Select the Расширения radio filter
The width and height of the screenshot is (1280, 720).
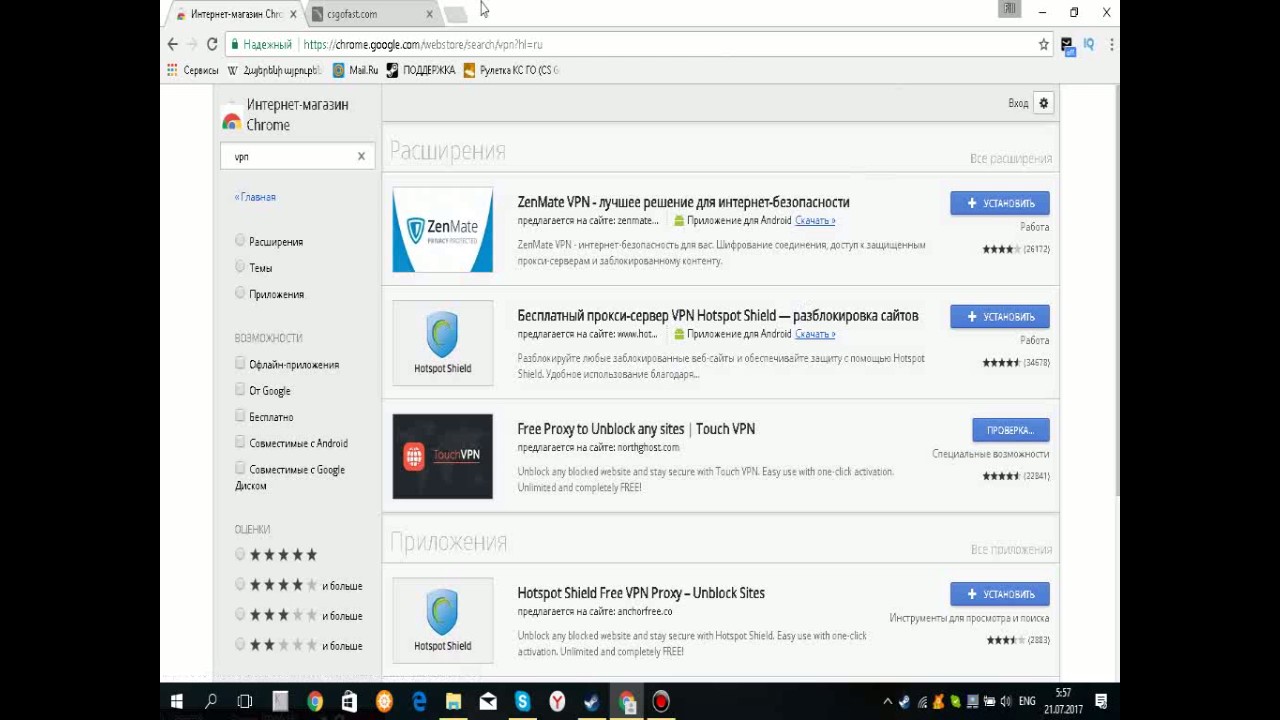pos(240,241)
